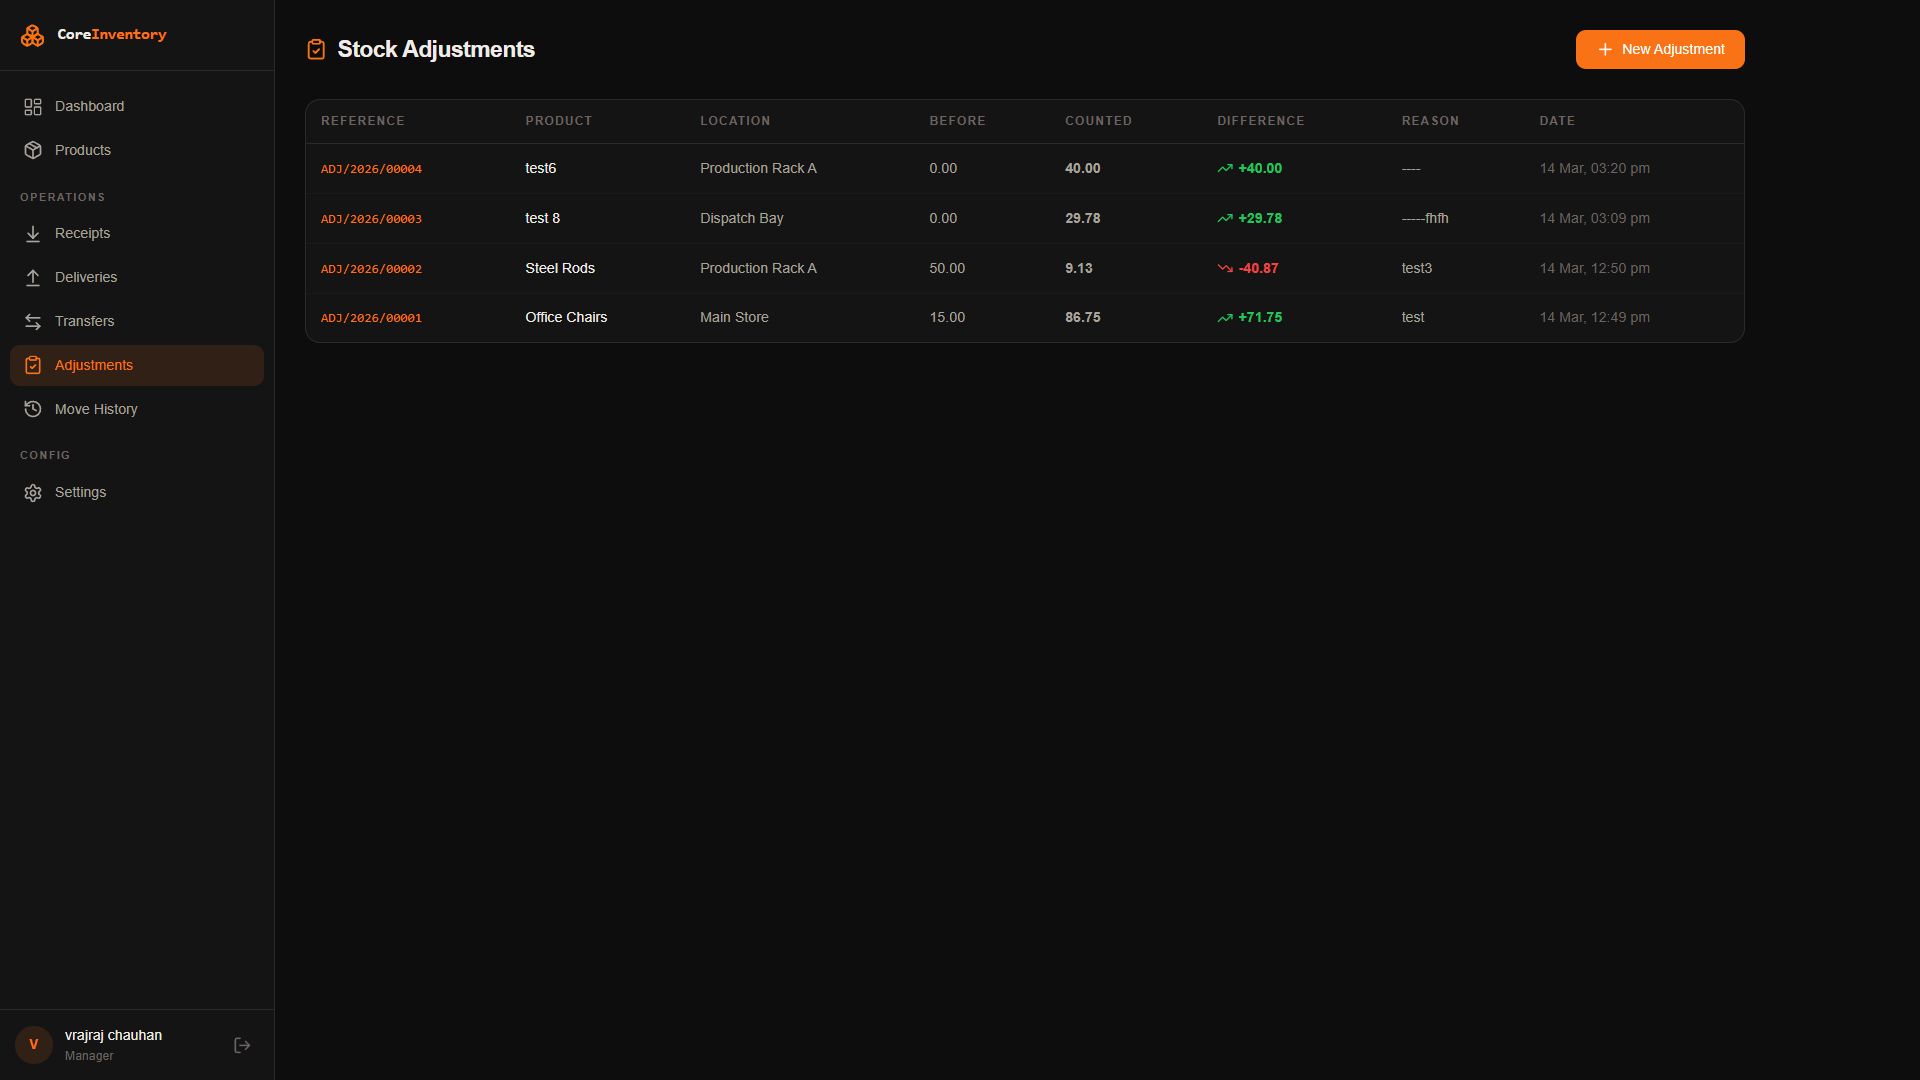The height and width of the screenshot is (1080, 1920).
Task: Click the Receipts download arrow icon
Action: [33, 234]
